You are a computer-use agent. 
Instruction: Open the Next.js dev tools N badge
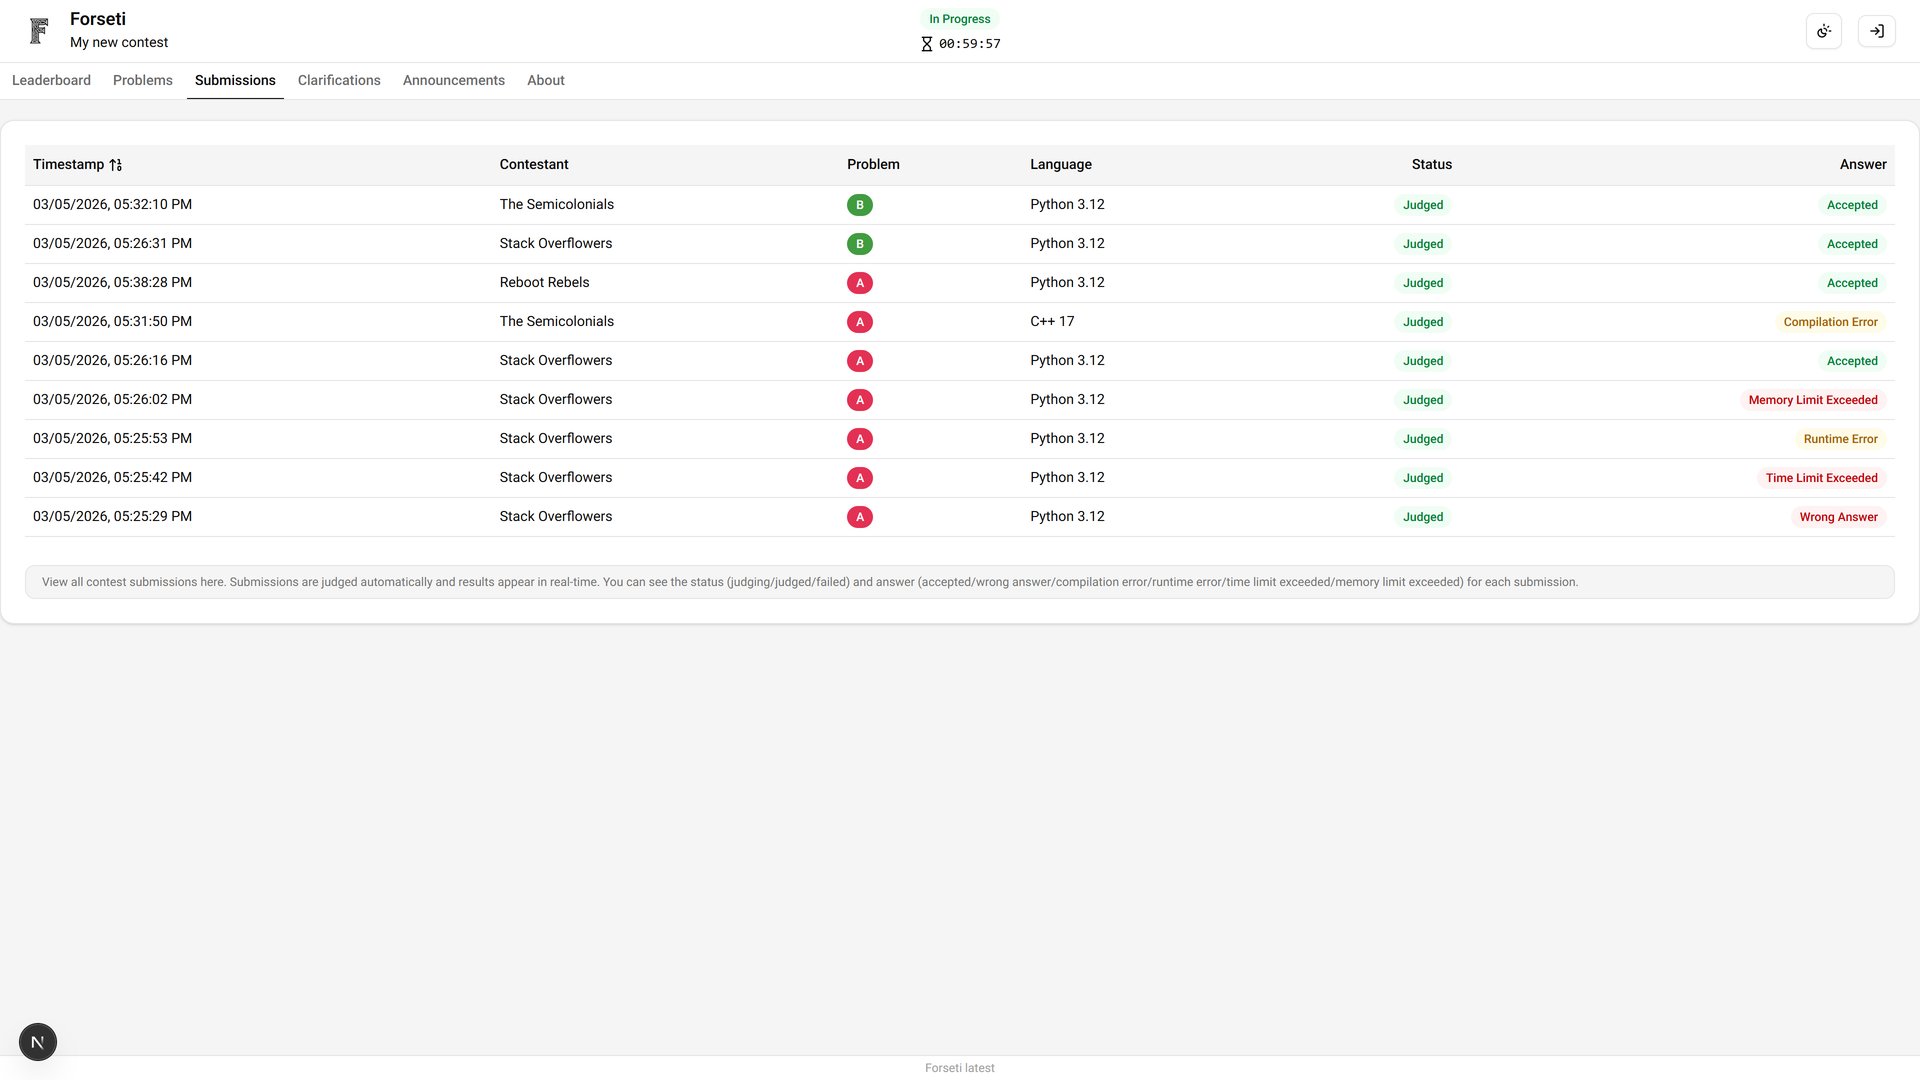[38, 1042]
